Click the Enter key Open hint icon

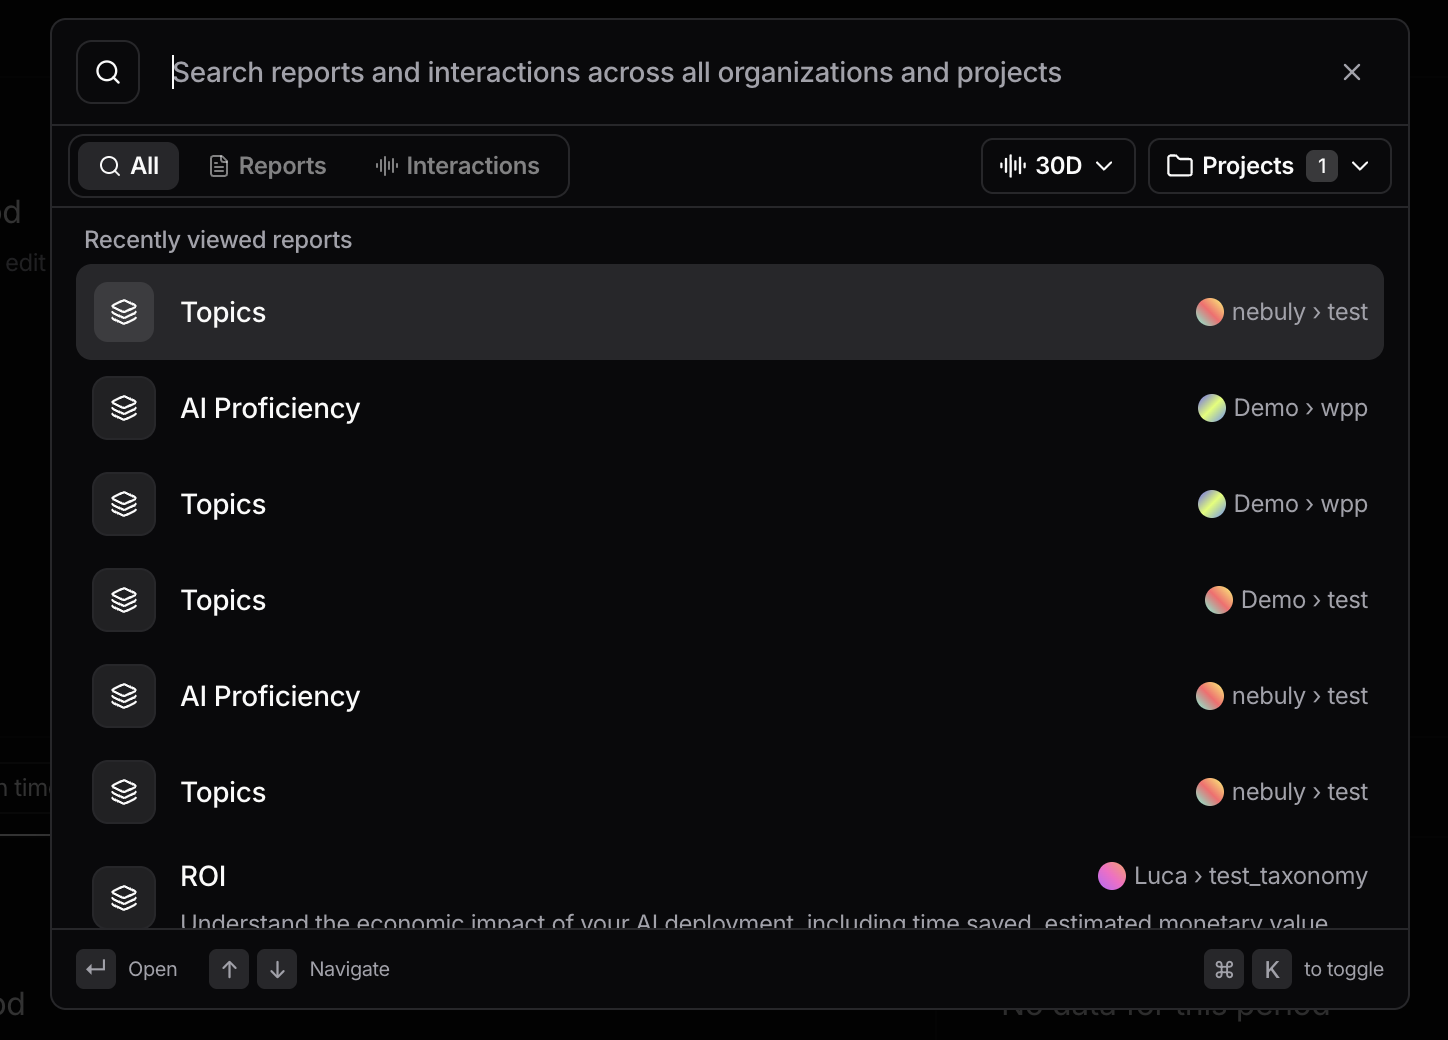pos(96,969)
